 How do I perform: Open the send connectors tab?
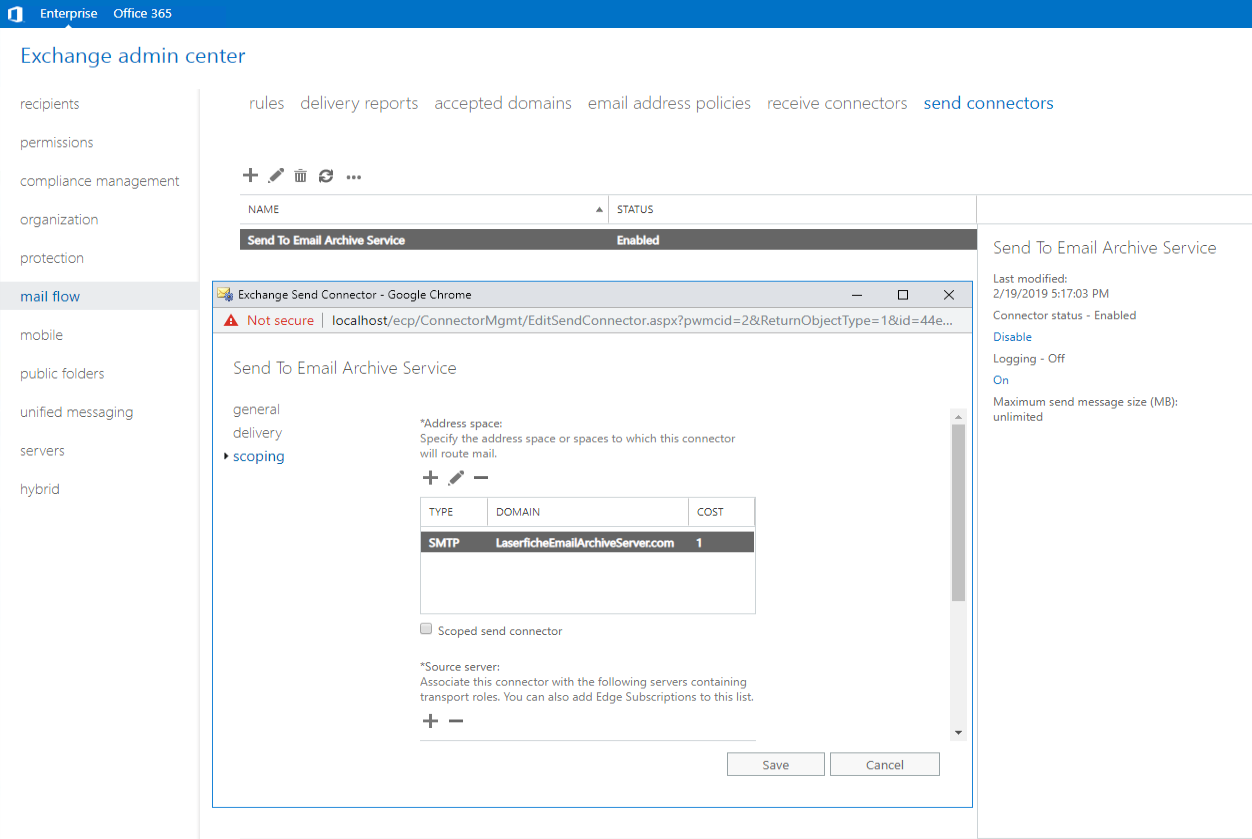989,103
